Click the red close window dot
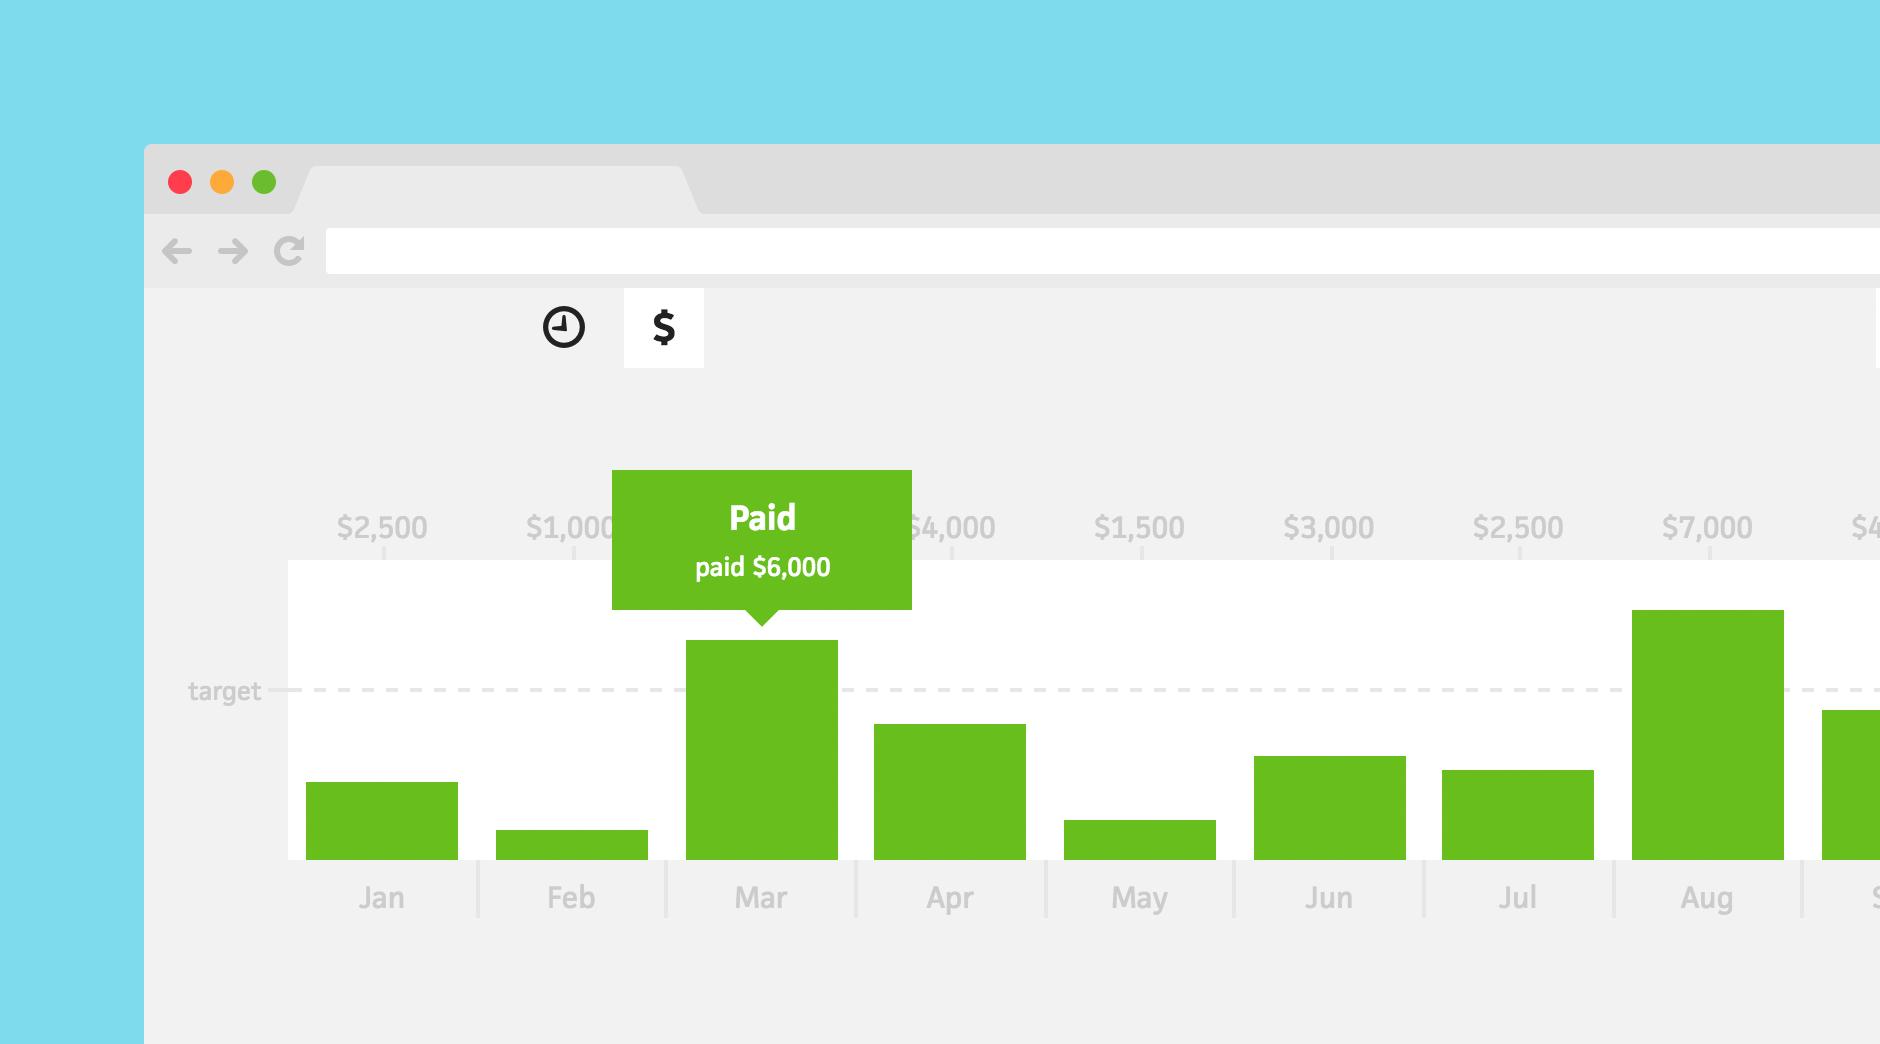 [180, 182]
